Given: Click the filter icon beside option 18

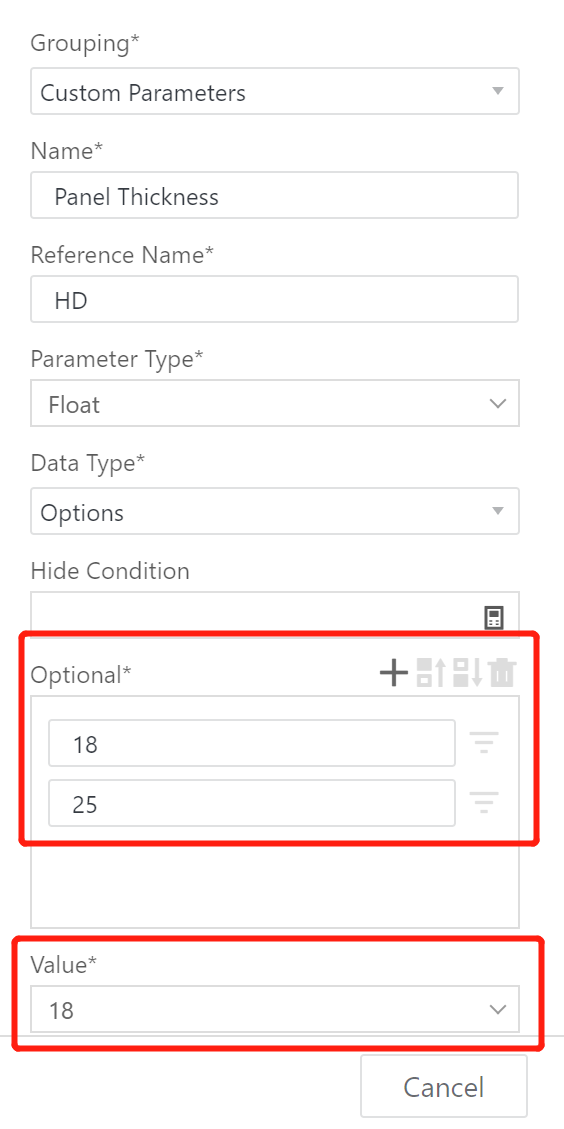Looking at the screenshot, I should [x=484, y=742].
